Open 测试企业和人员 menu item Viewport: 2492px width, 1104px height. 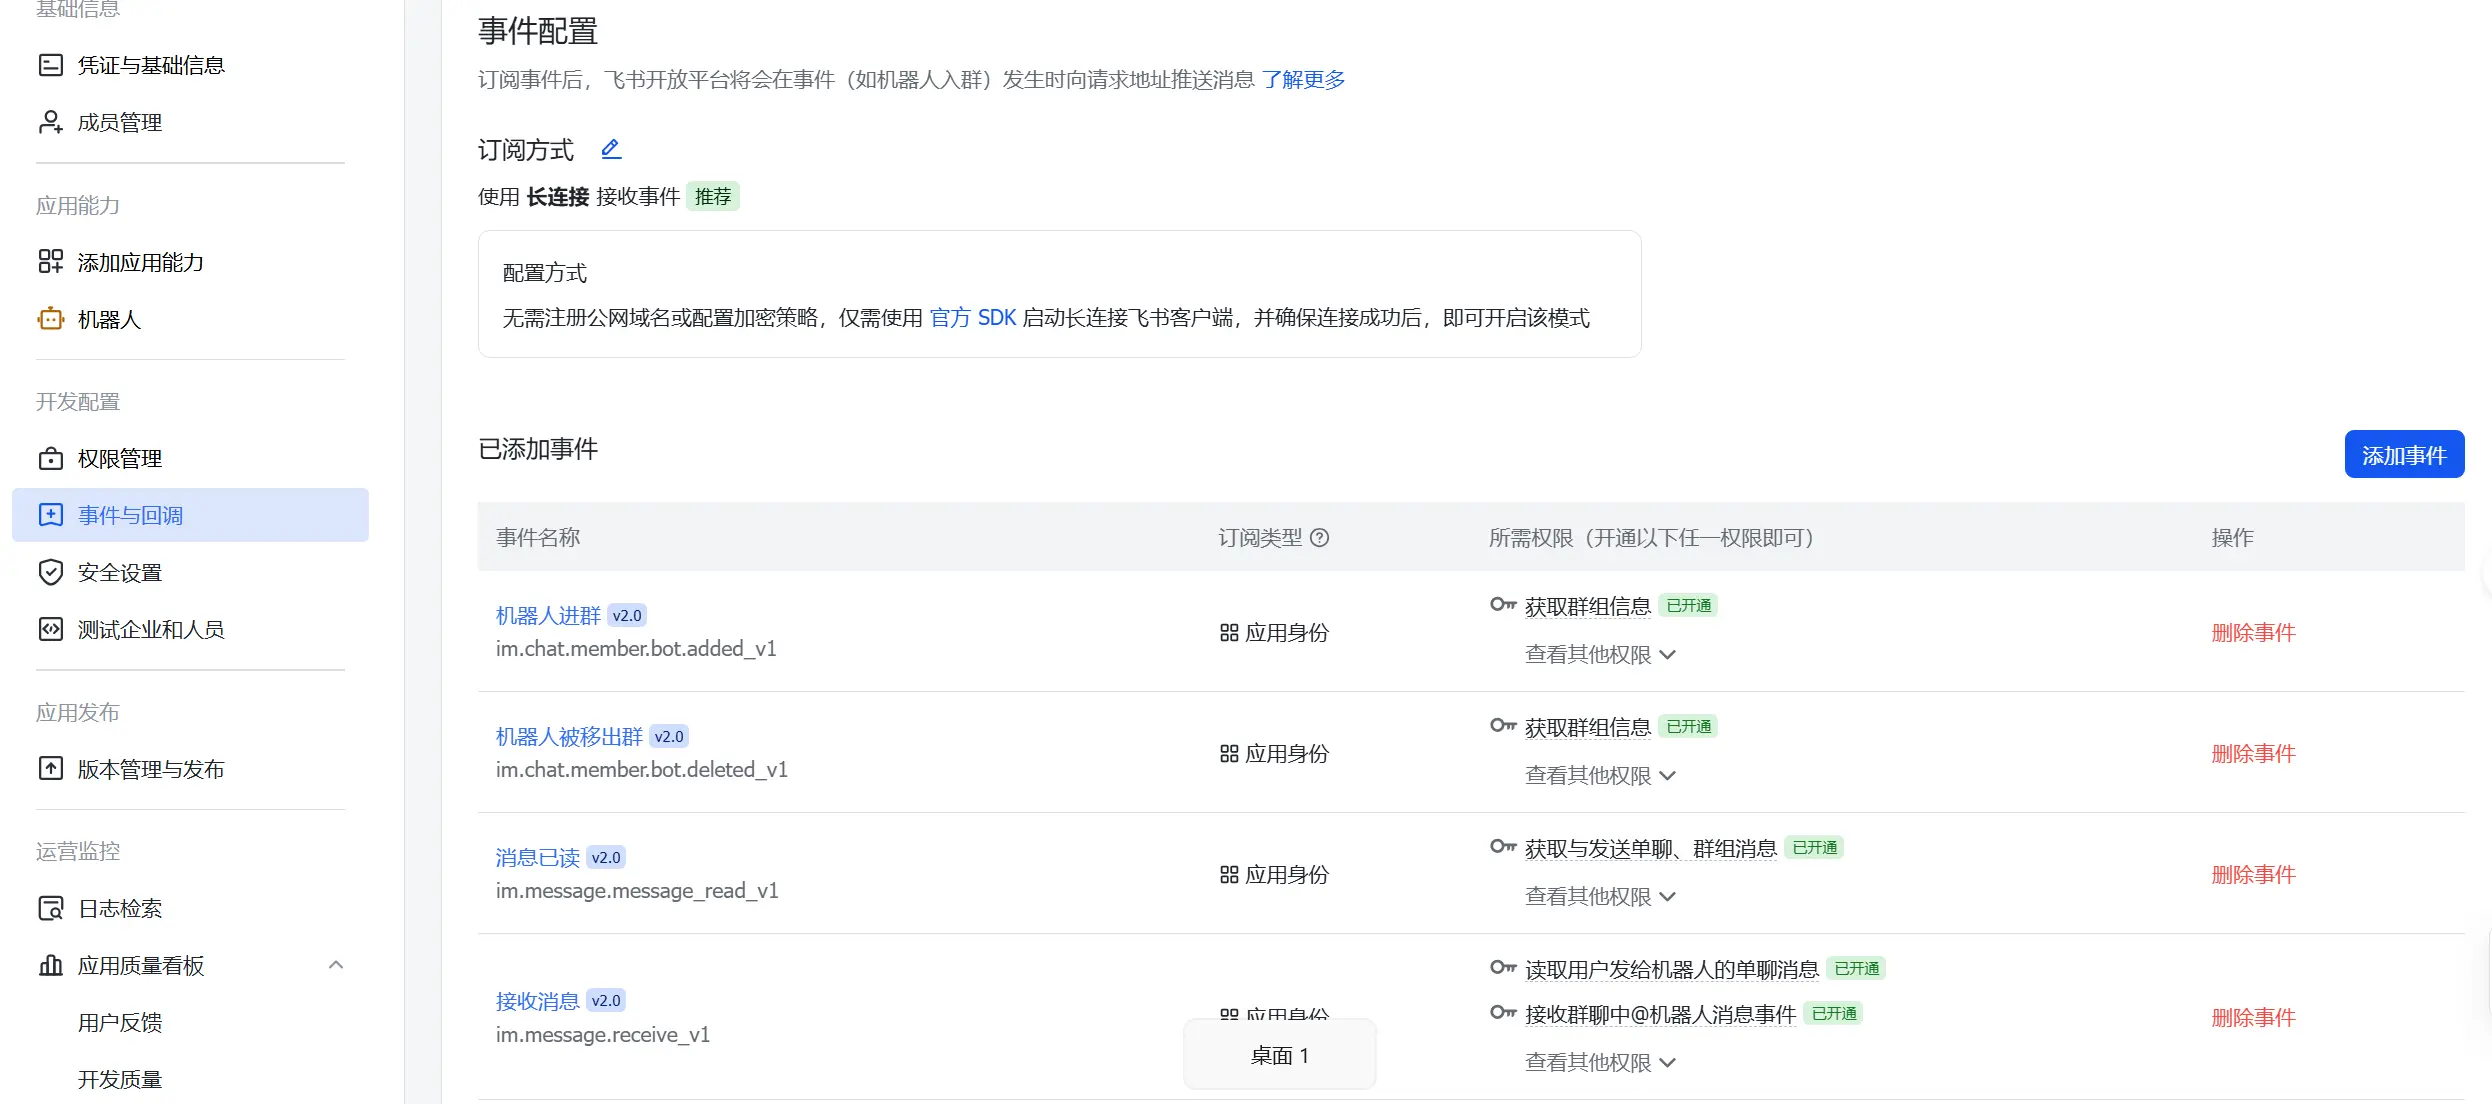click(x=151, y=629)
